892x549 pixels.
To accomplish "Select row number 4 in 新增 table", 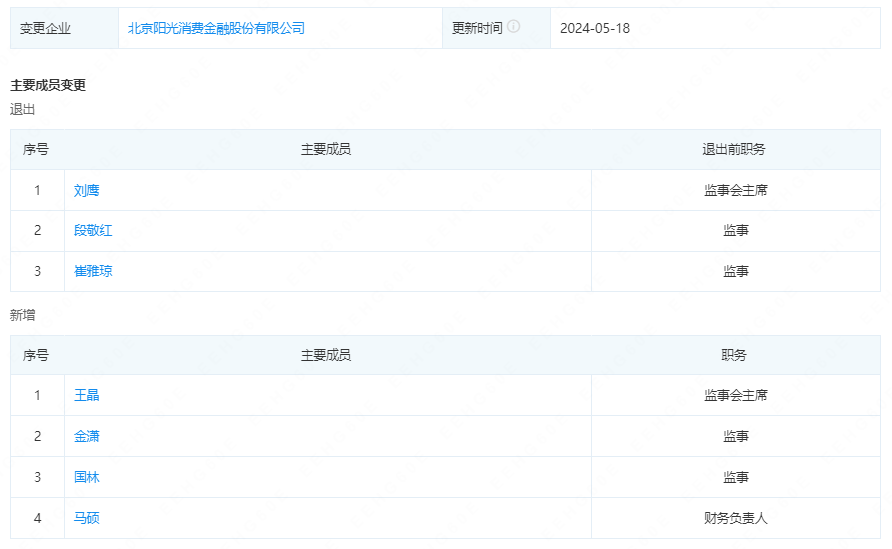I will click(x=37, y=518).
